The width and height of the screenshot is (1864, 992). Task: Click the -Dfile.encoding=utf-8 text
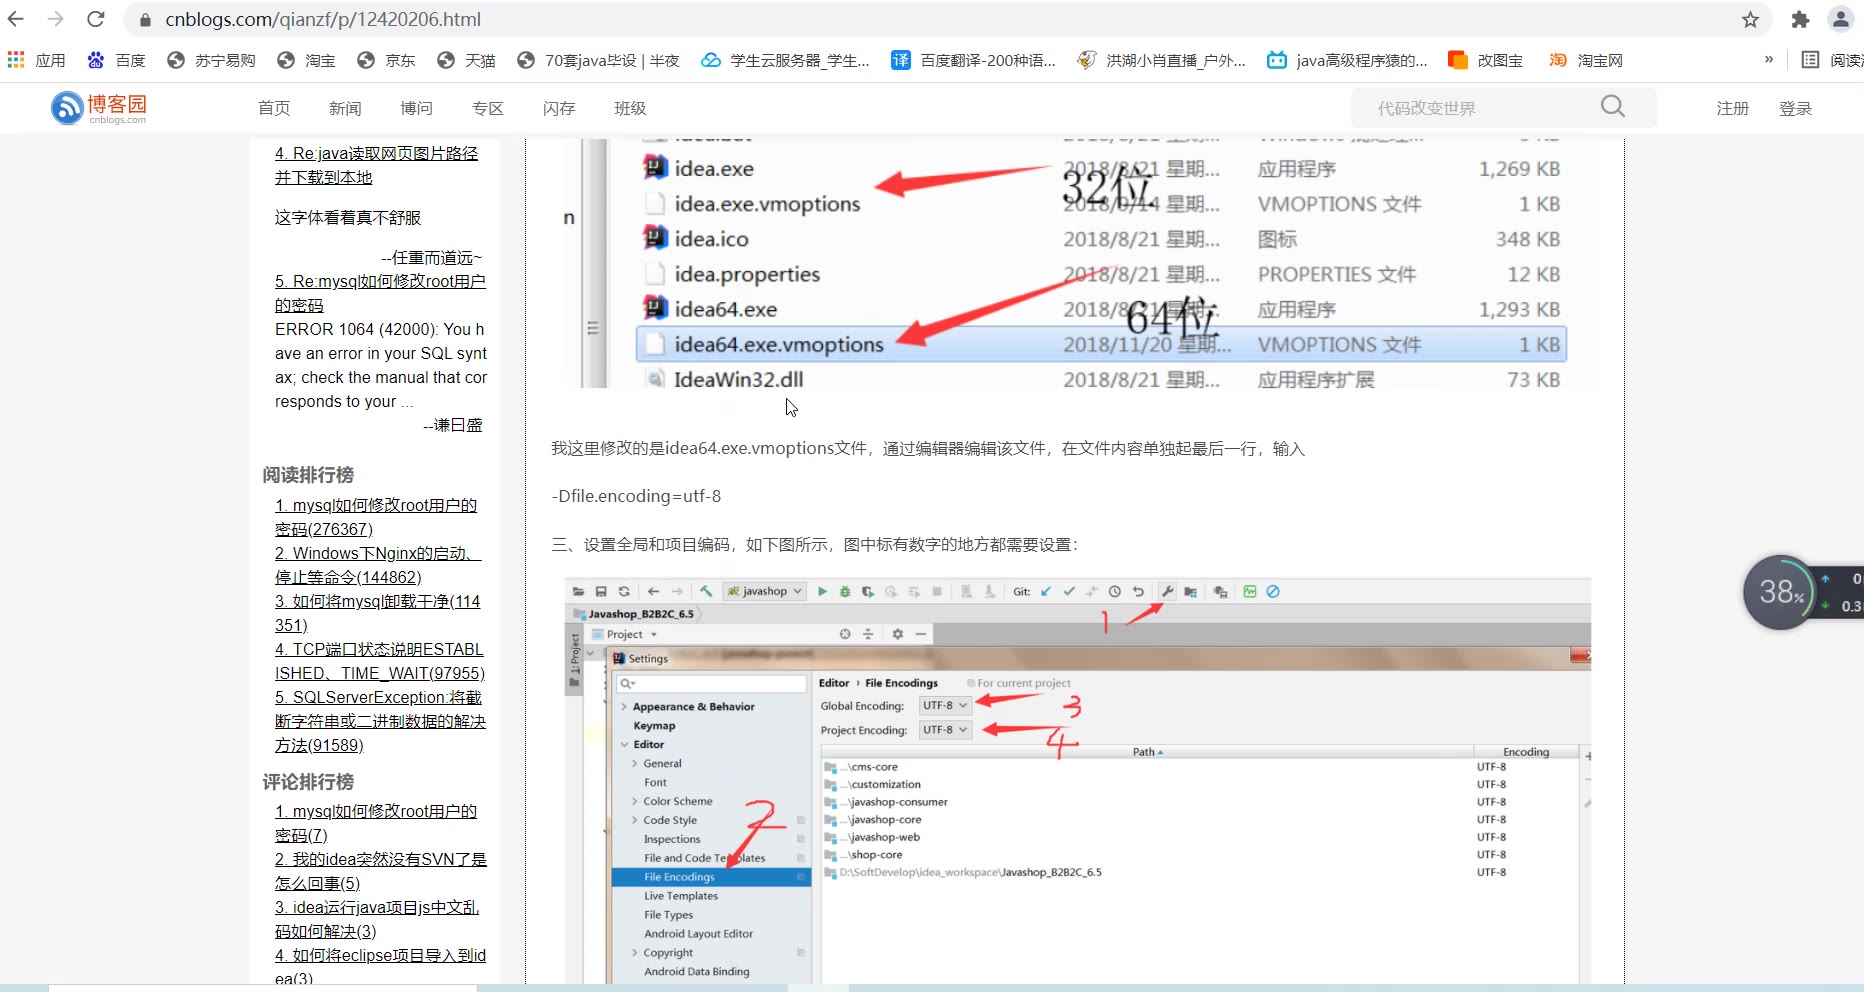coord(636,496)
